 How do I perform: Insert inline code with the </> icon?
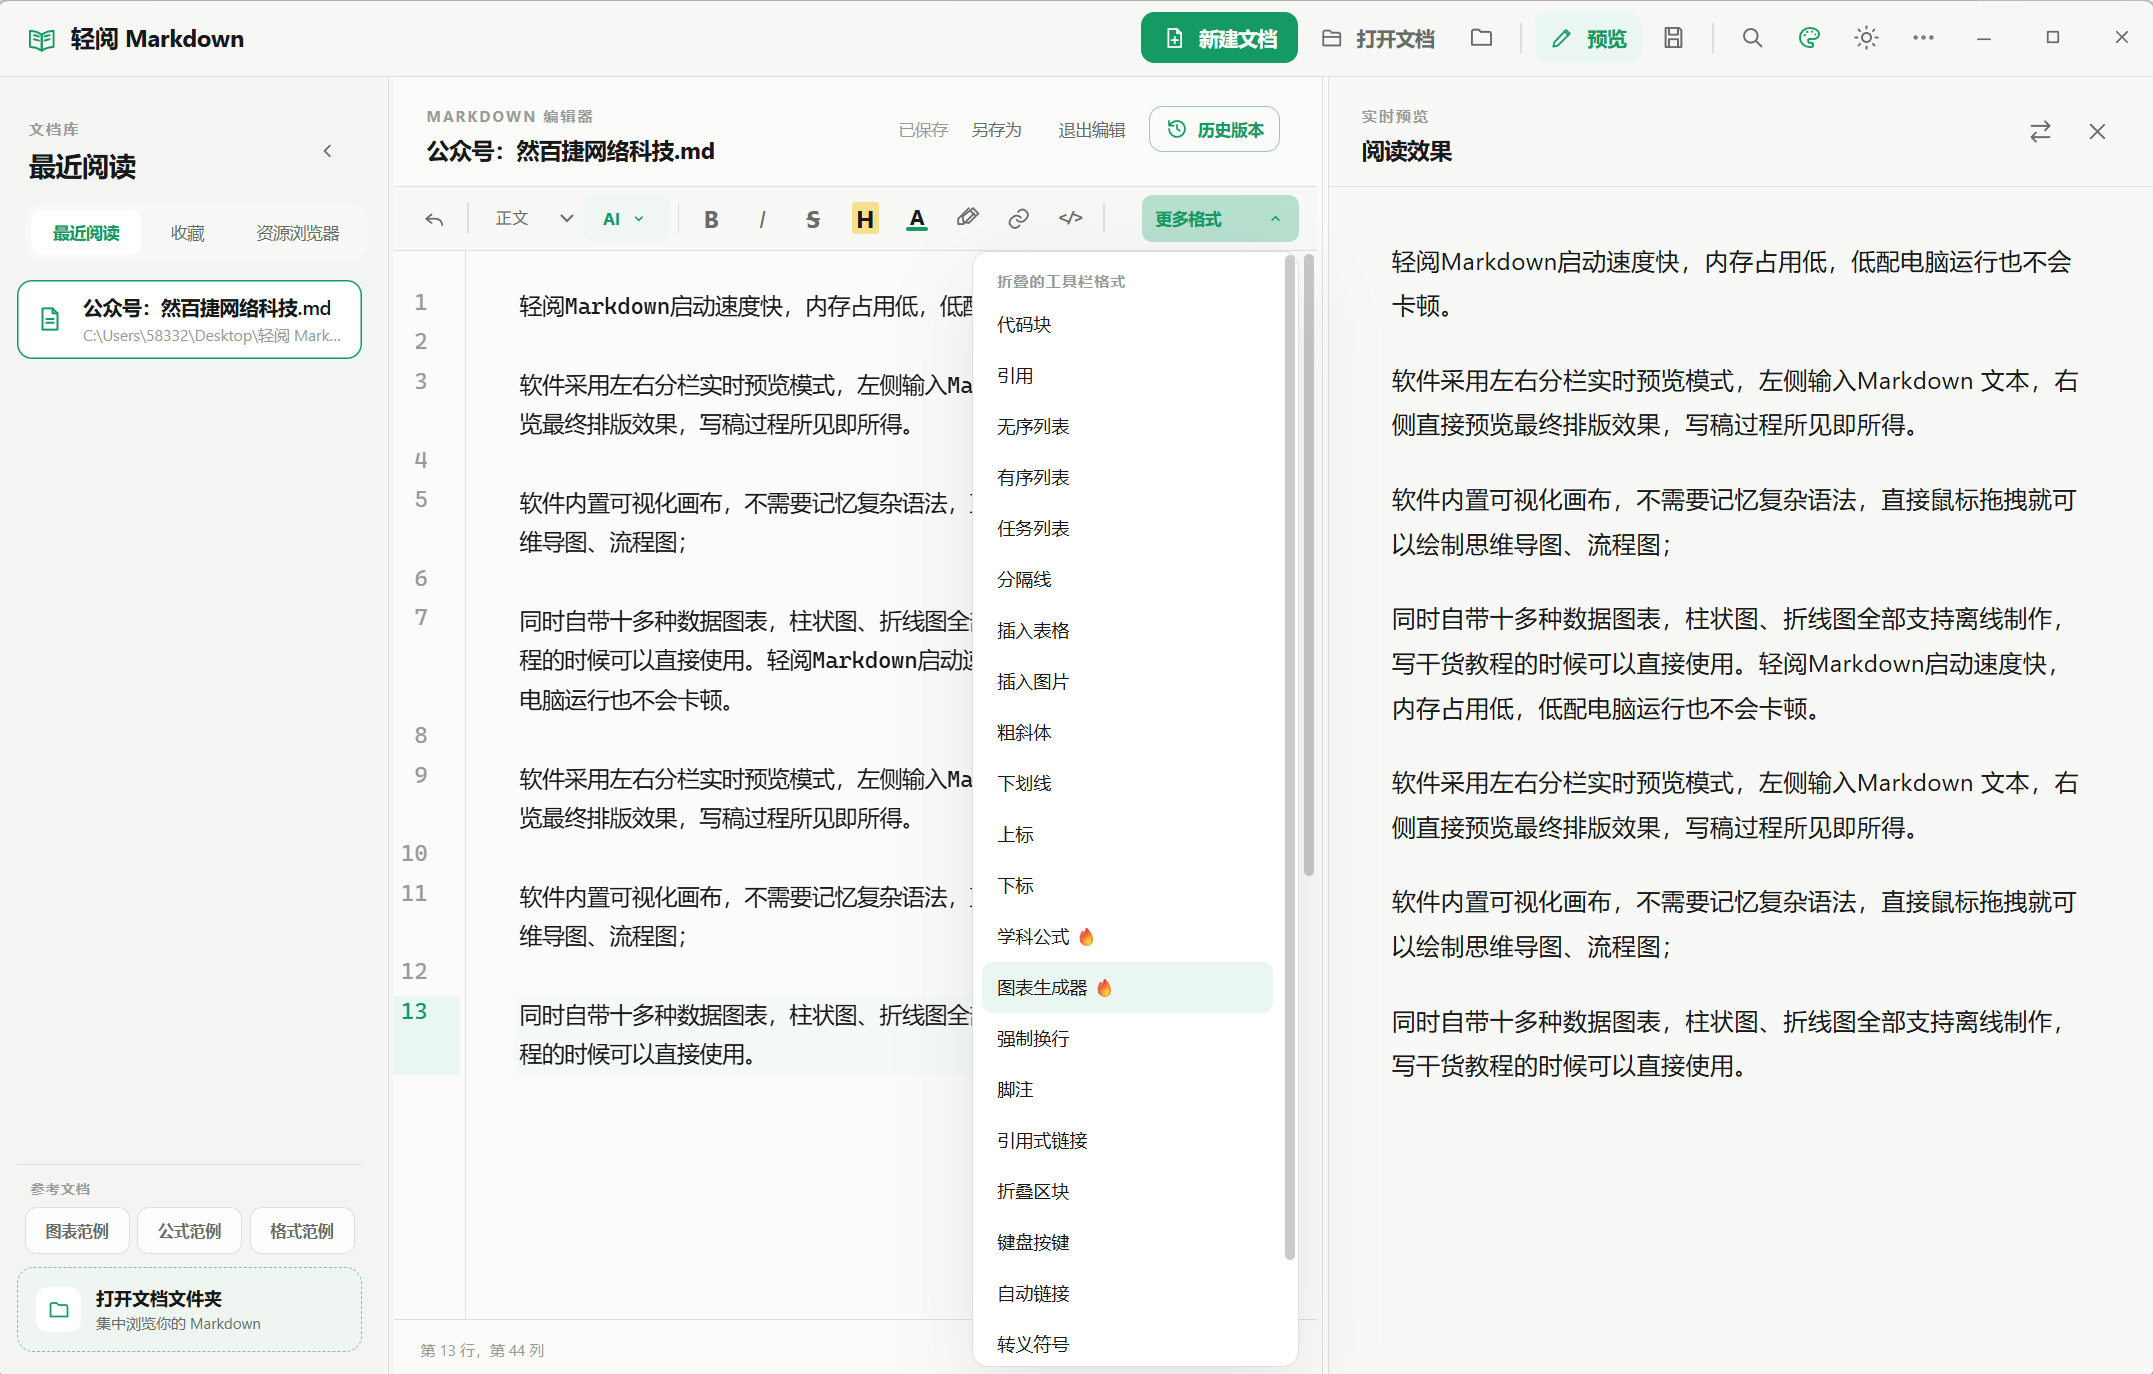click(x=1070, y=218)
